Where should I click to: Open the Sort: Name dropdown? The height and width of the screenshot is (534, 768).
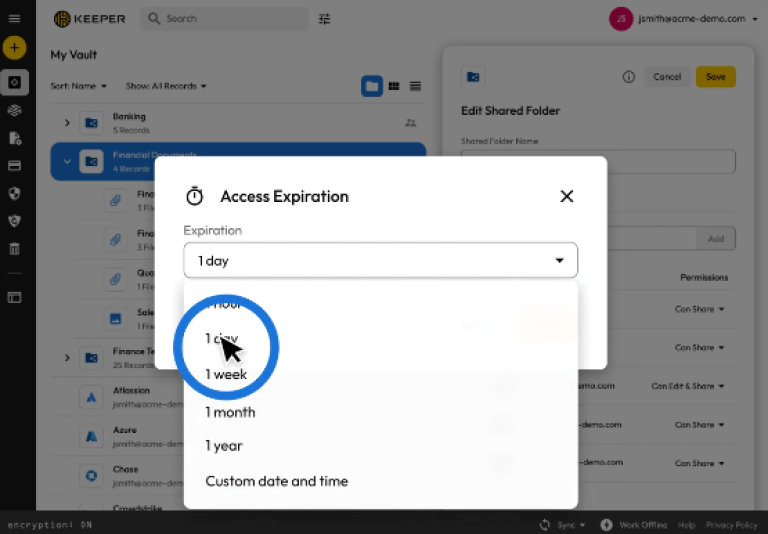click(x=78, y=87)
